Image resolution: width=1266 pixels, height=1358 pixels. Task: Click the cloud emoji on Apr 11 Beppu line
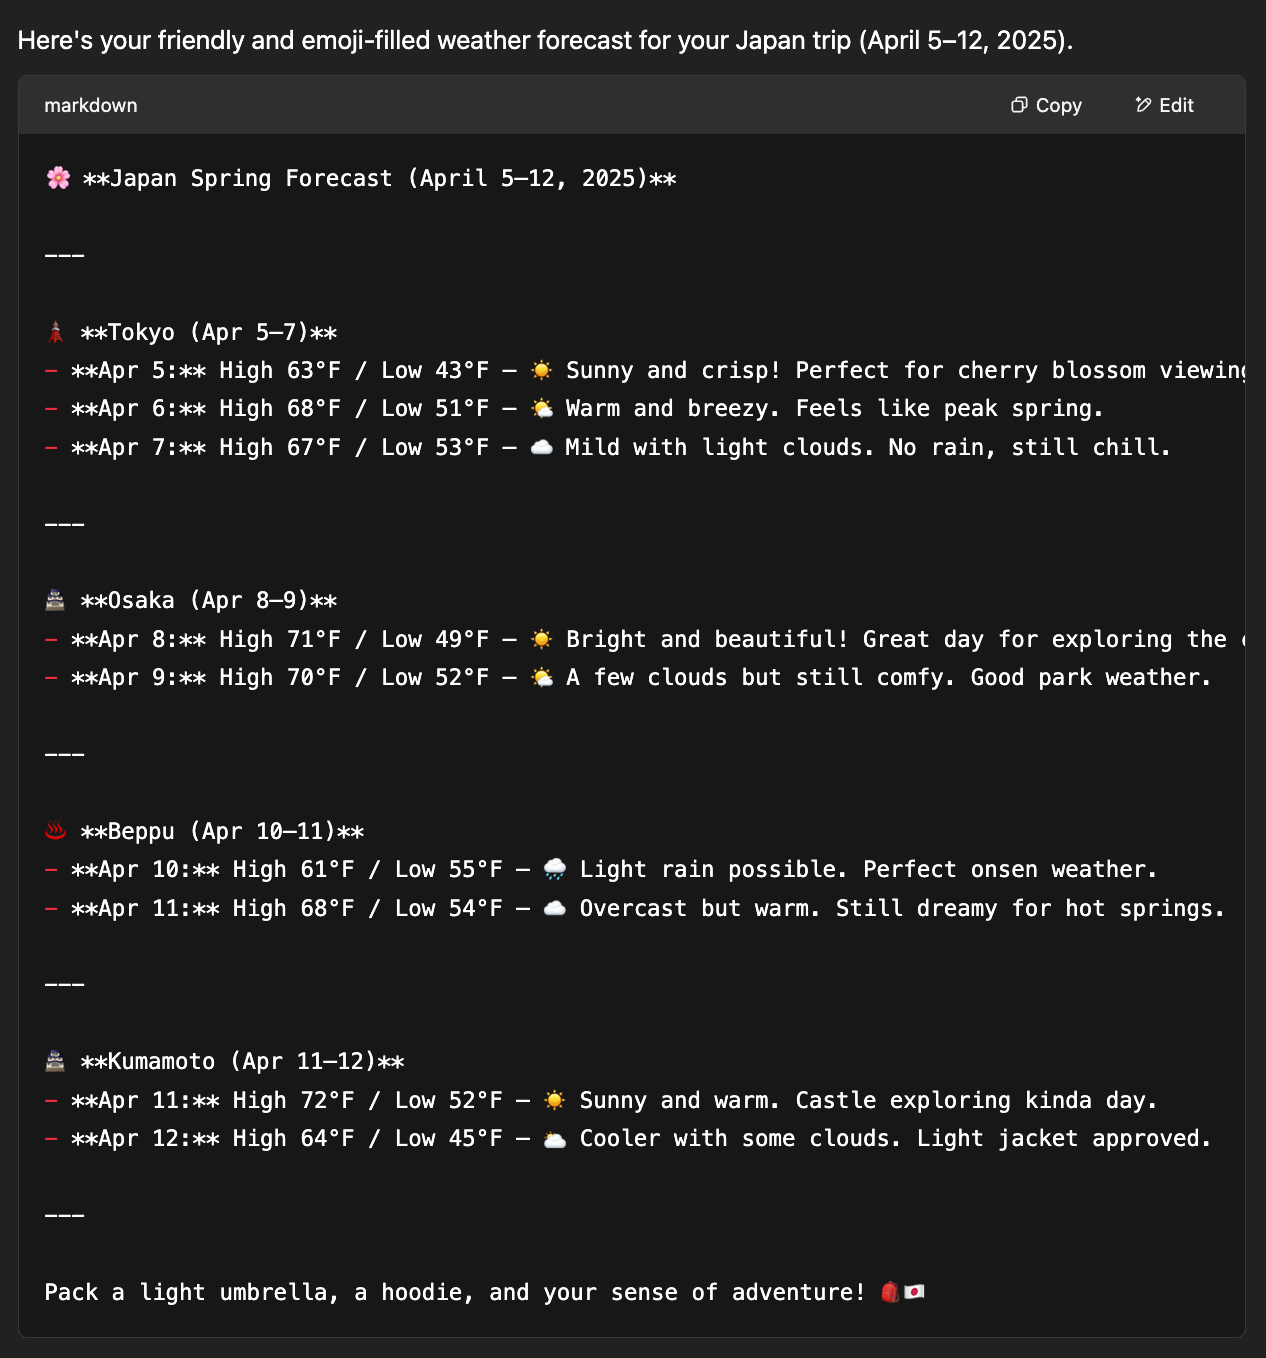(553, 906)
